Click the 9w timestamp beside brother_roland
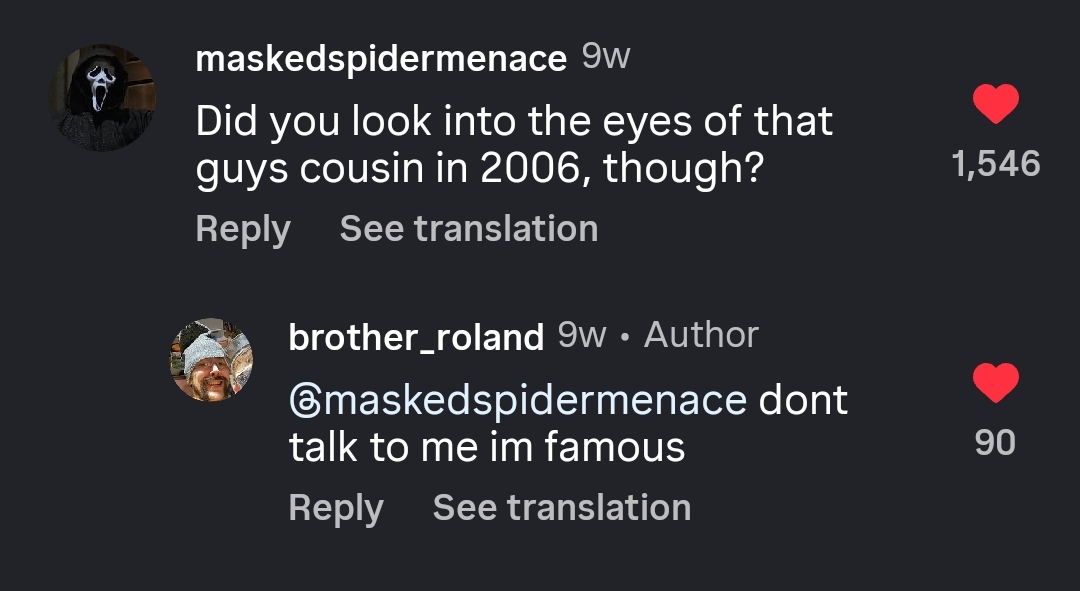Image resolution: width=1080 pixels, height=591 pixels. pos(582,335)
